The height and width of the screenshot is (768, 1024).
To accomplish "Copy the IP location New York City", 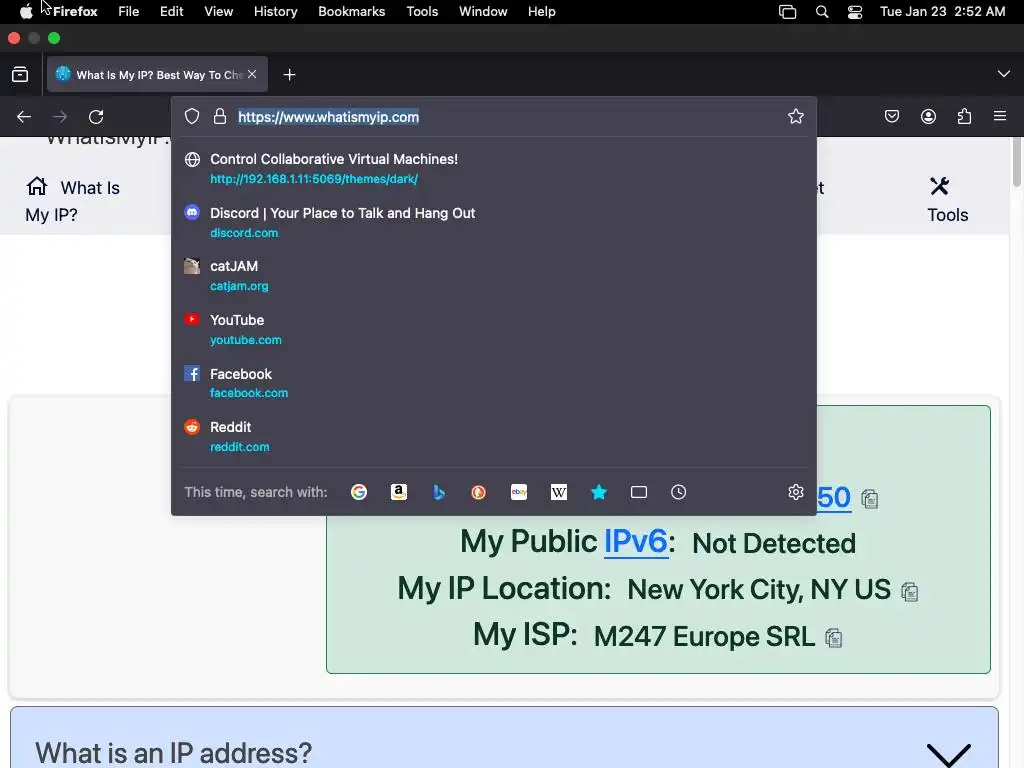I will tap(910, 592).
